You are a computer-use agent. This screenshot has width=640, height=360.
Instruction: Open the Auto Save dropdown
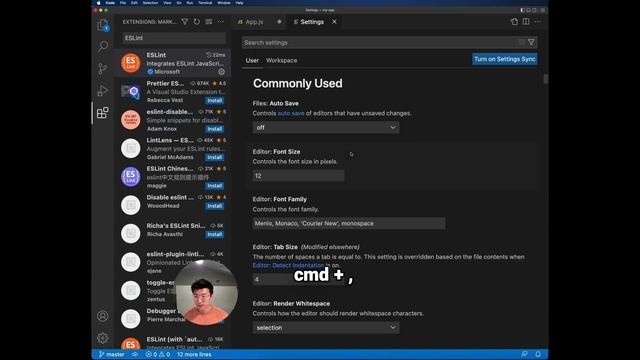pos(326,127)
